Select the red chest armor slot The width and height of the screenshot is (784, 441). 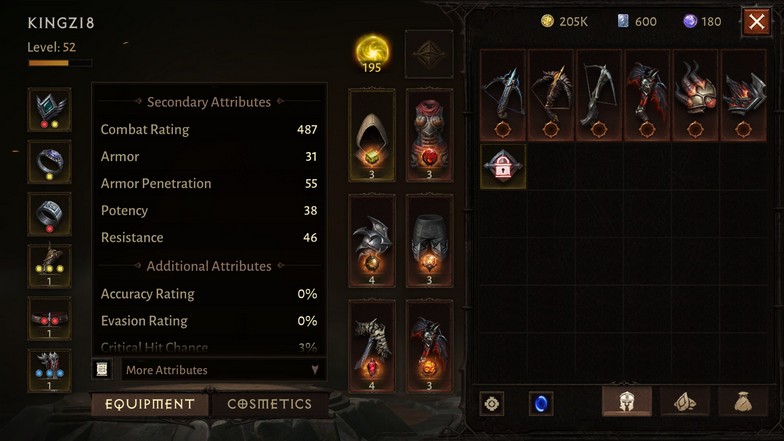429,136
